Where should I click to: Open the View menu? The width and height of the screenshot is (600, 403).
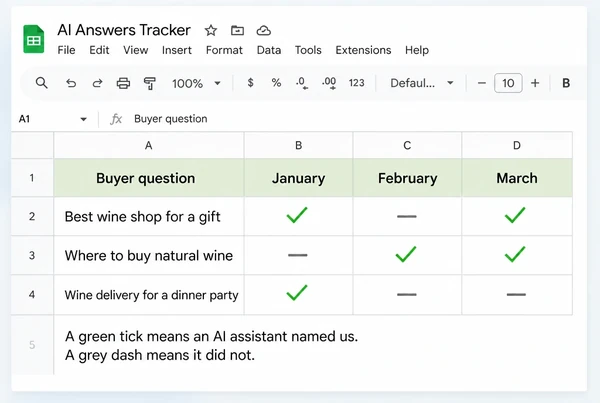135,50
